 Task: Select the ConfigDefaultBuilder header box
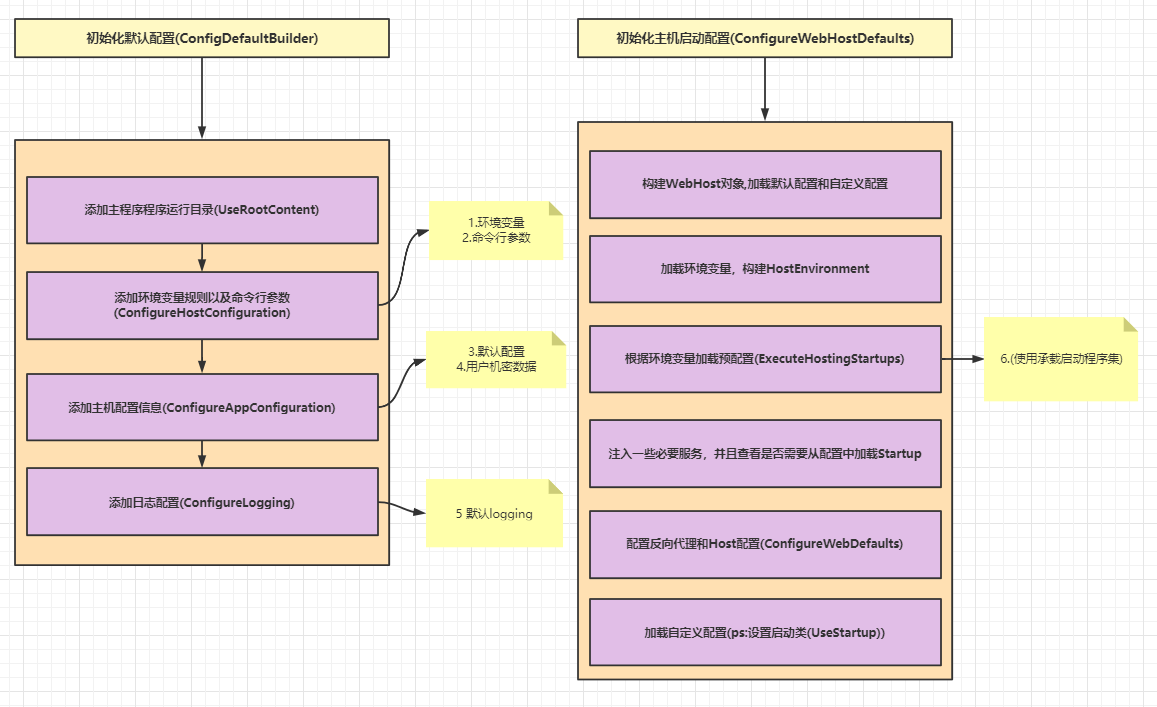(x=201, y=38)
